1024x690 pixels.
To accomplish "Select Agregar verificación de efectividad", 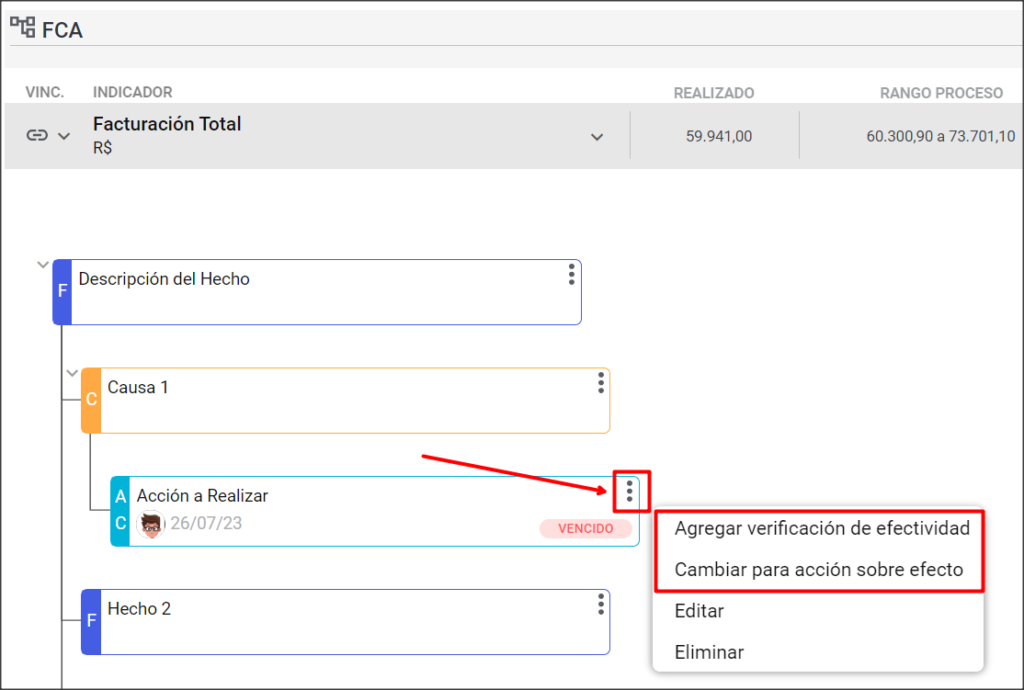I will [x=822, y=528].
